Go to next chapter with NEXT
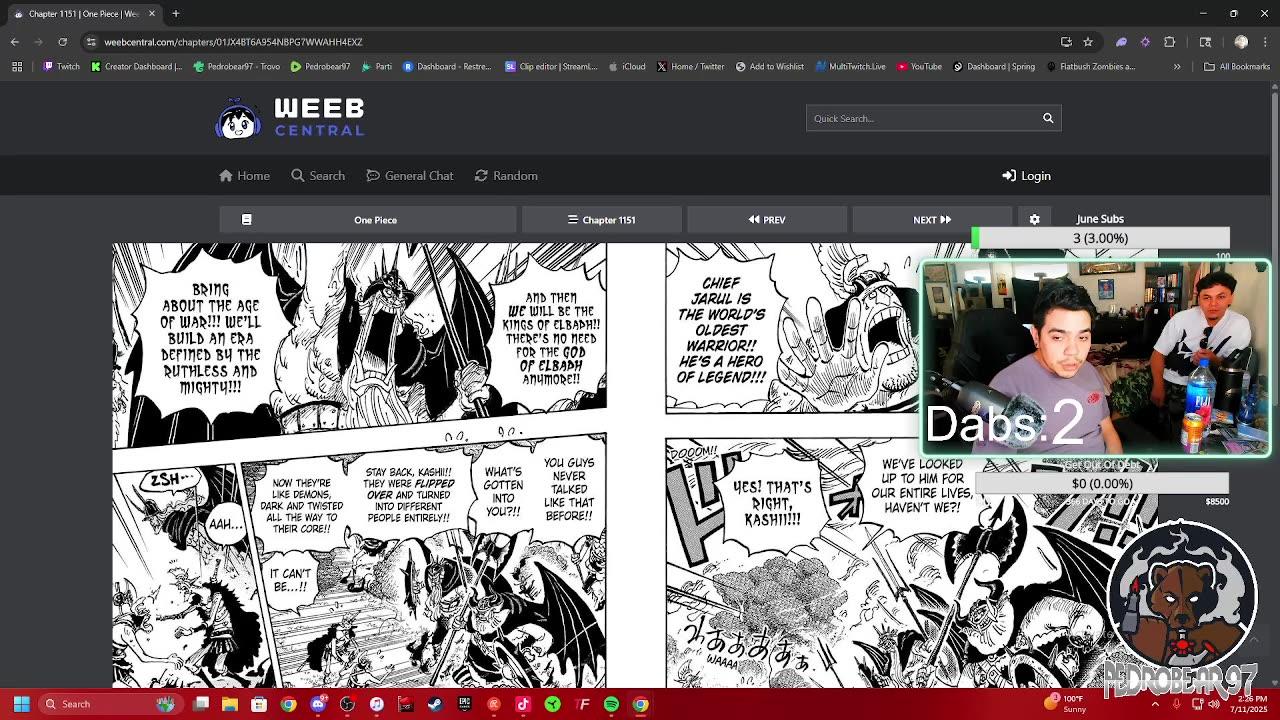This screenshot has width=1280, height=720. (x=932, y=220)
